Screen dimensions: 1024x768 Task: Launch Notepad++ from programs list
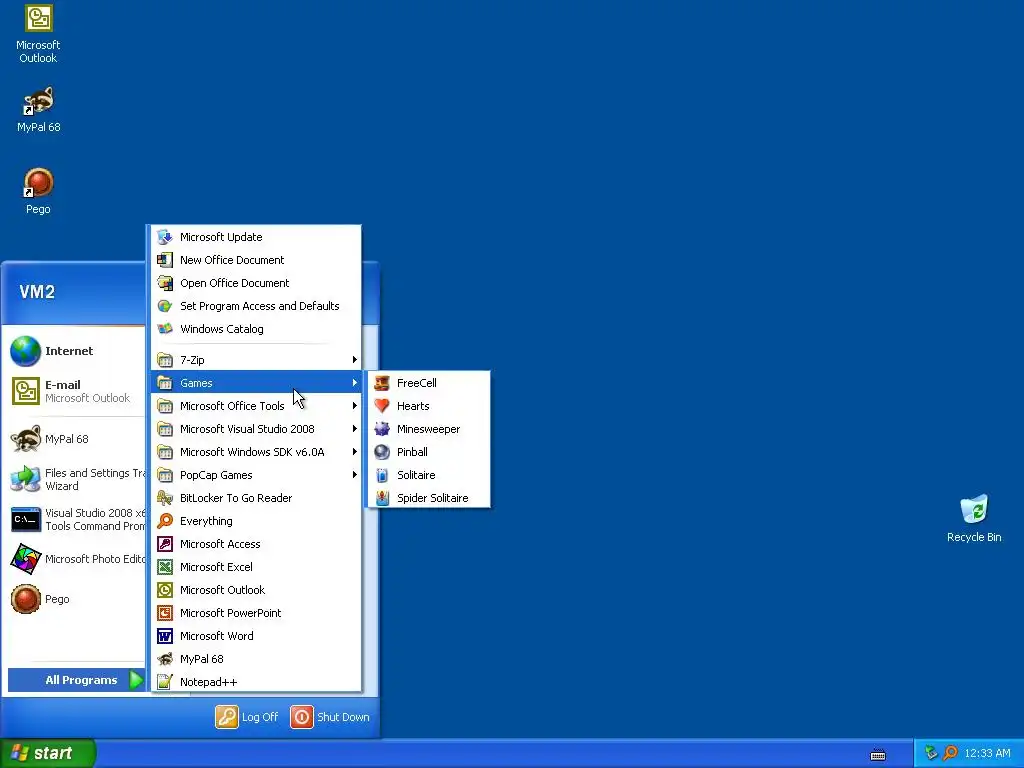(256, 682)
